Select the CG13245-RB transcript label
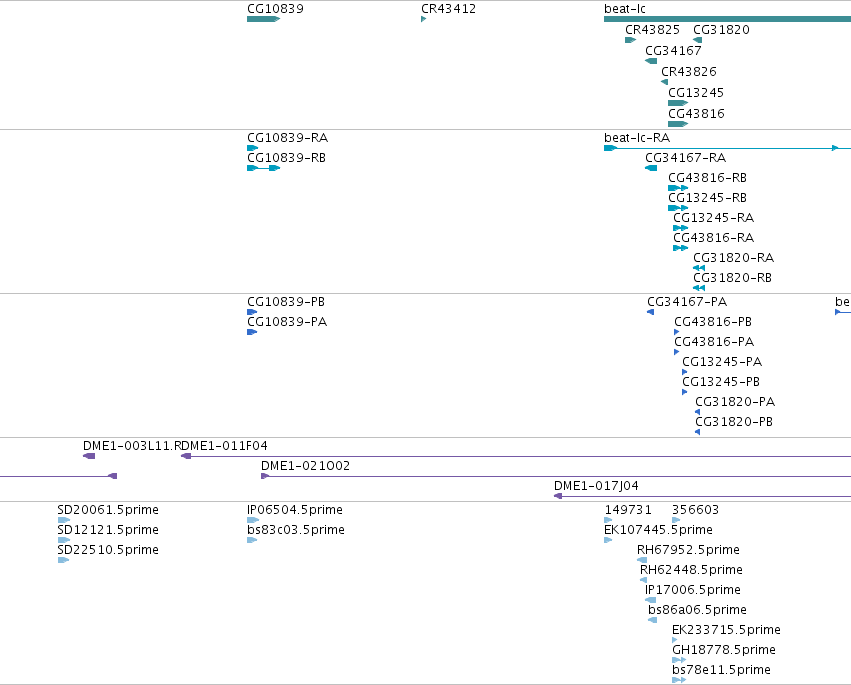851x685 pixels. [708, 198]
